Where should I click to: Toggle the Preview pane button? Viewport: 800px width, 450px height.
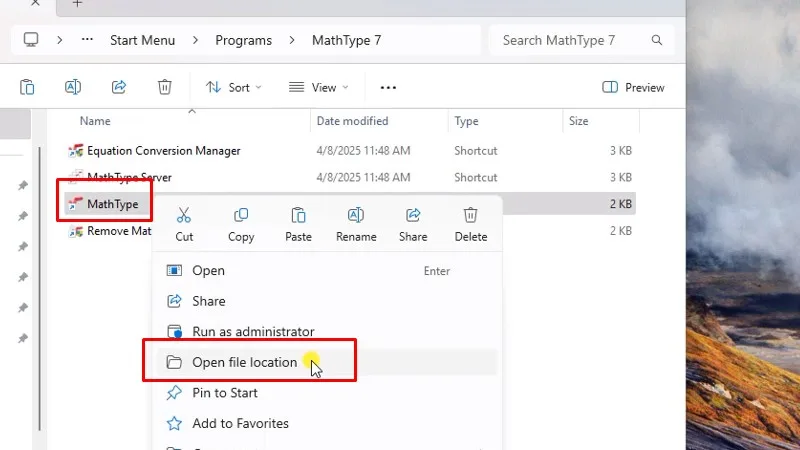click(x=633, y=87)
